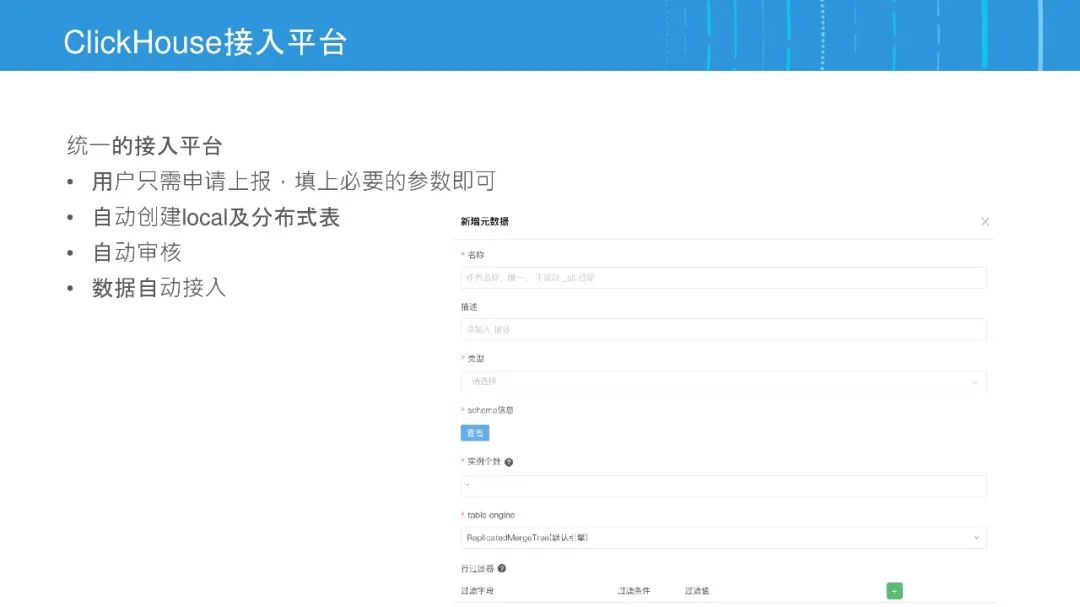
Task: Click the 过滤条件 column header
Action: click(x=634, y=591)
